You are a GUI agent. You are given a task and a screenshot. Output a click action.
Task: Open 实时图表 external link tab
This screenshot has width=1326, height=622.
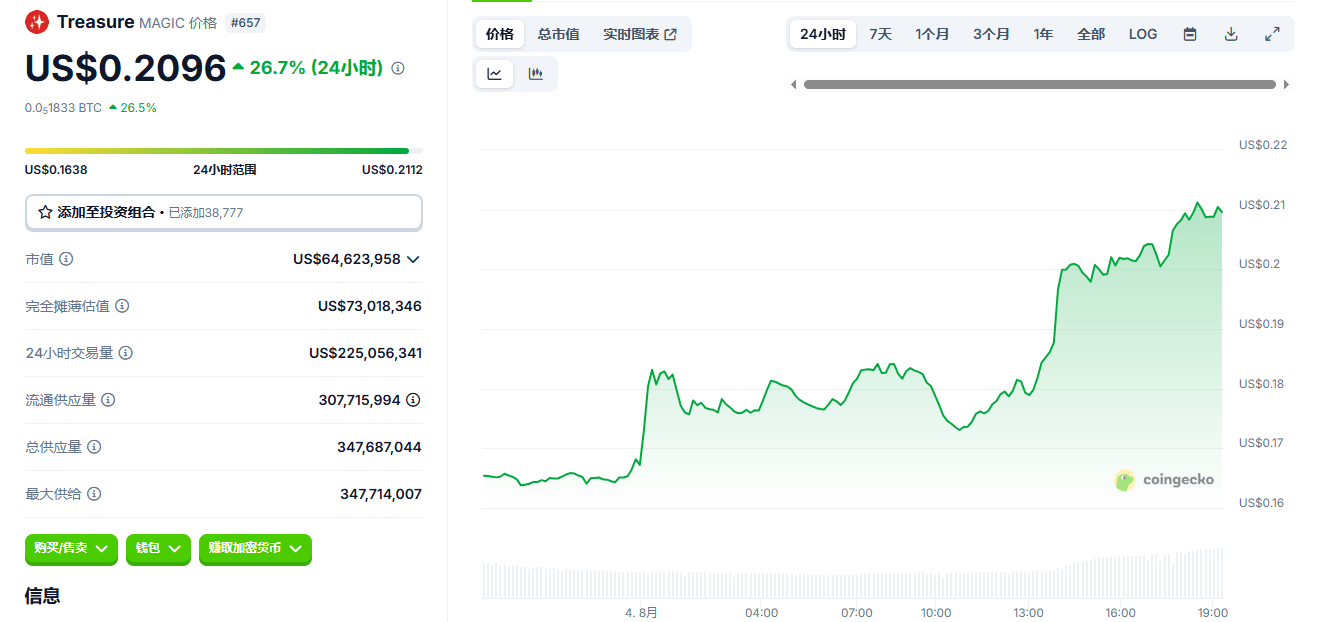pyautogui.click(x=640, y=34)
